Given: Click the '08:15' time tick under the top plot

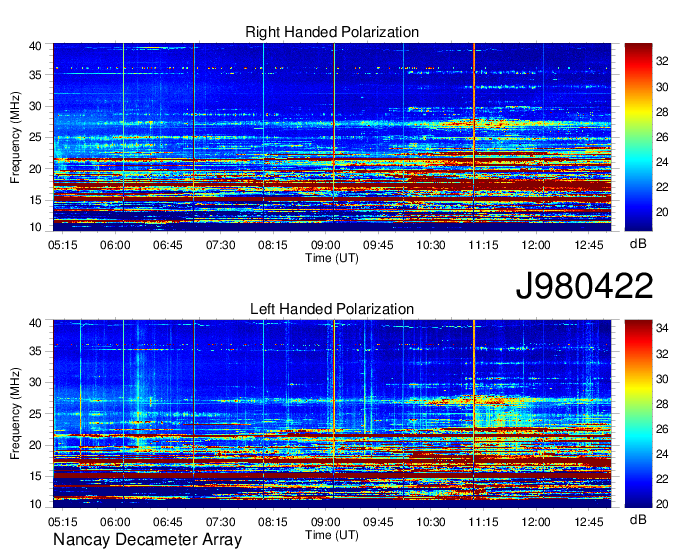Looking at the screenshot, I should pyautogui.click(x=273, y=245).
